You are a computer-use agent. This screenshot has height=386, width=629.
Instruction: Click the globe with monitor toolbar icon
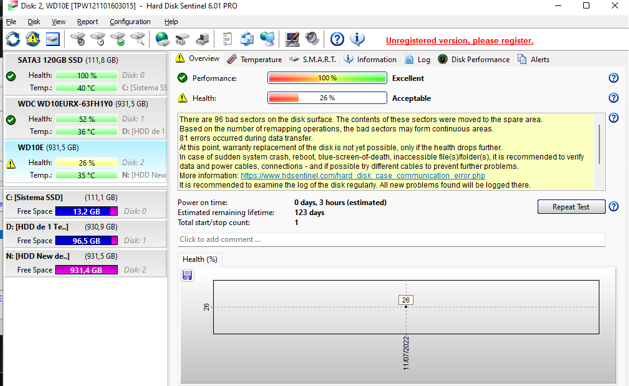click(x=267, y=39)
